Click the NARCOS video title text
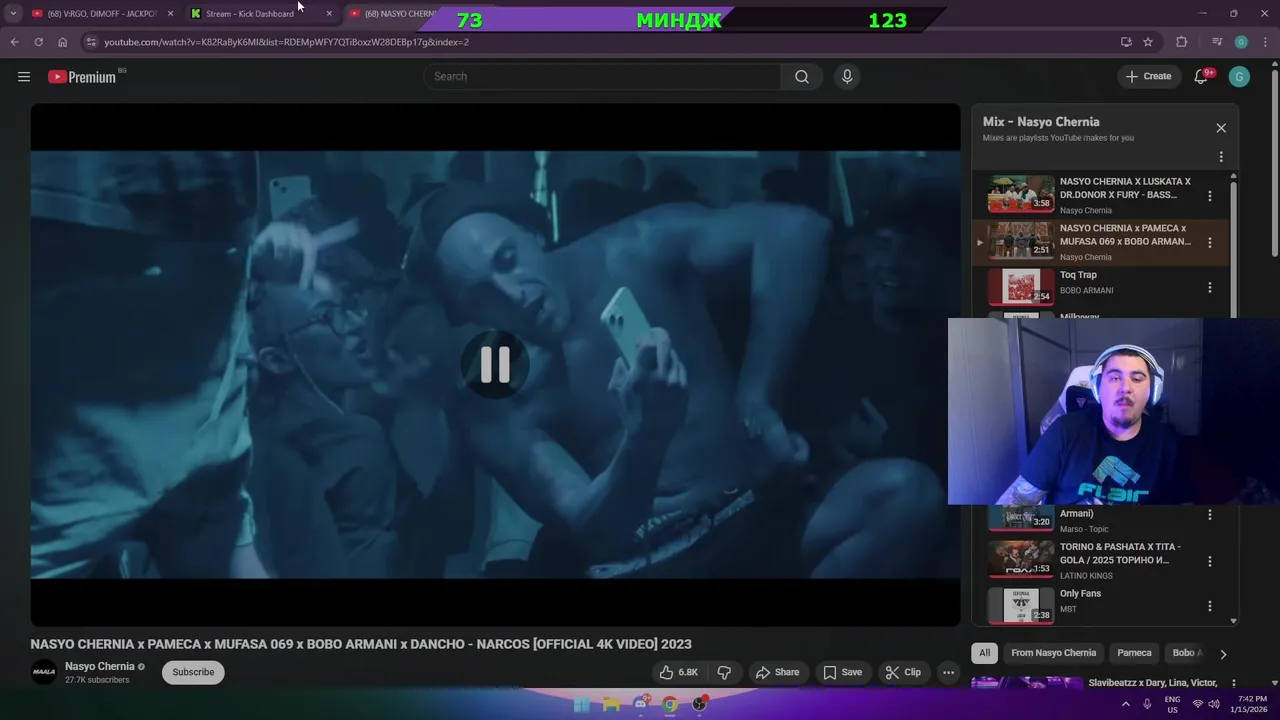Image resolution: width=1280 pixels, height=720 pixels. click(361, 644)
